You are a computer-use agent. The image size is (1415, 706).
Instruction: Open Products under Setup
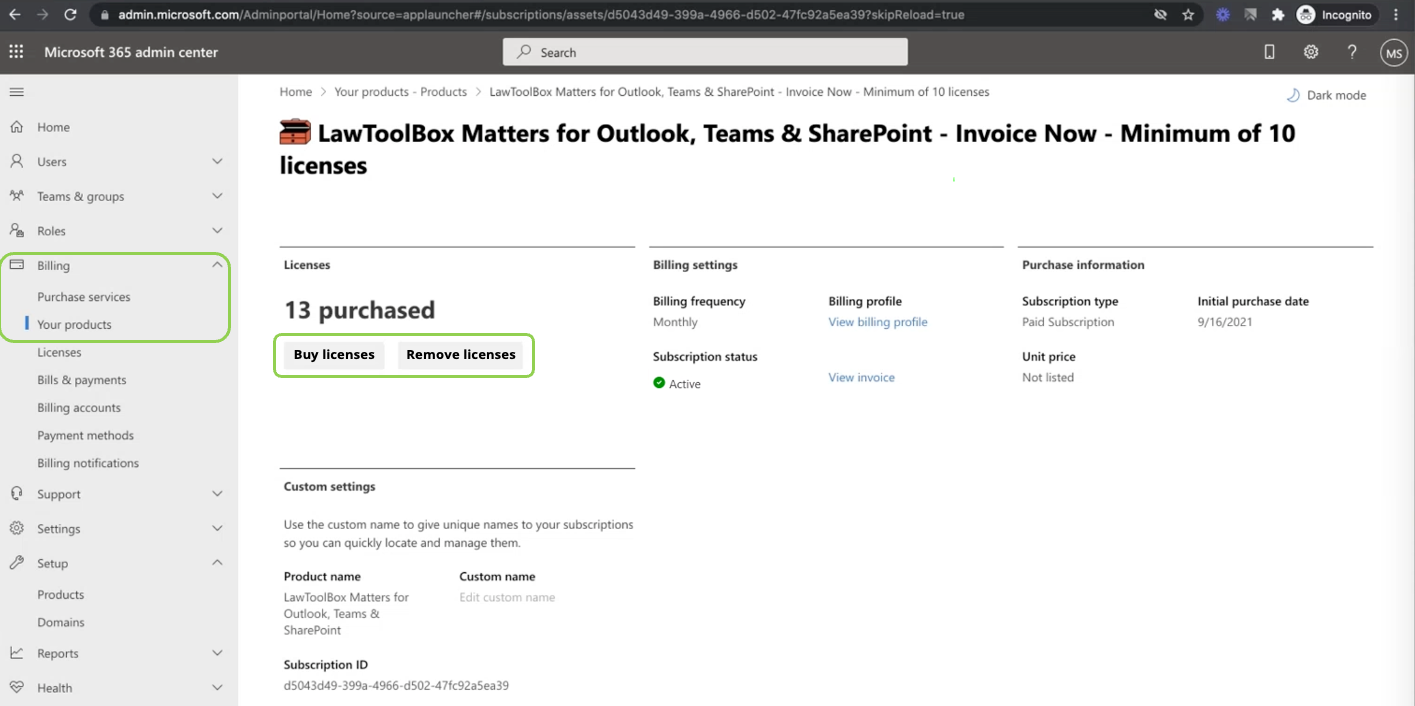tap(61, 594)
